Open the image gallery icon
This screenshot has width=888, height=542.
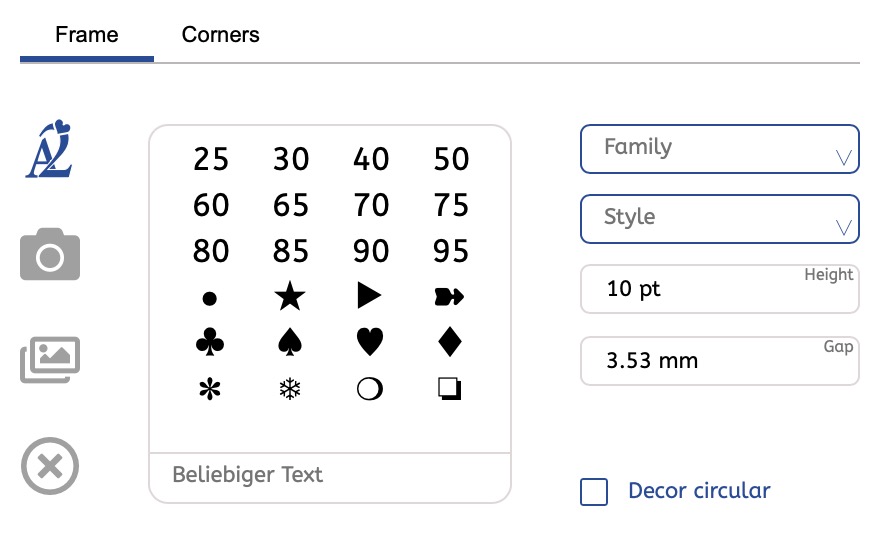tap(50, 360)
